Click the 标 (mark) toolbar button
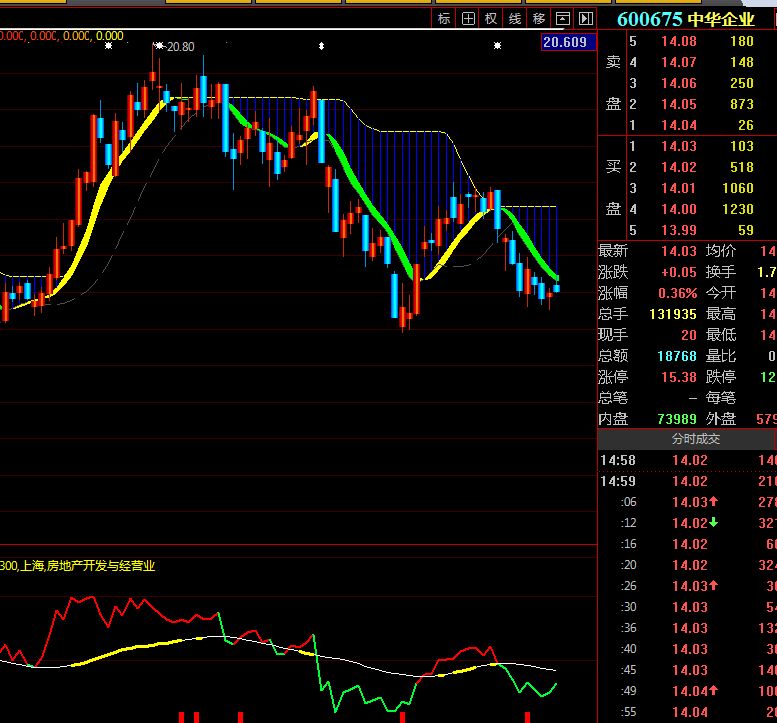Screen dimensions: 777x723 [x=444, y=19]
